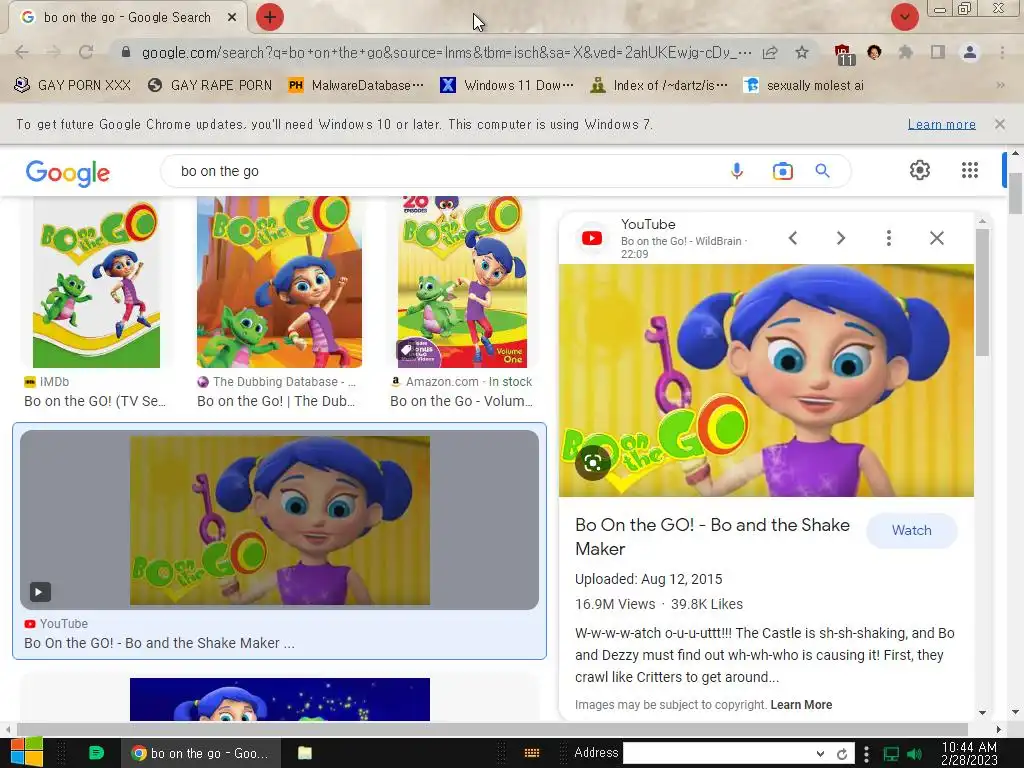Click the YouTube logo in the preview panel header
Image resolution: width=1024 pixels, height=768 pixels.
tap(592, 238)
